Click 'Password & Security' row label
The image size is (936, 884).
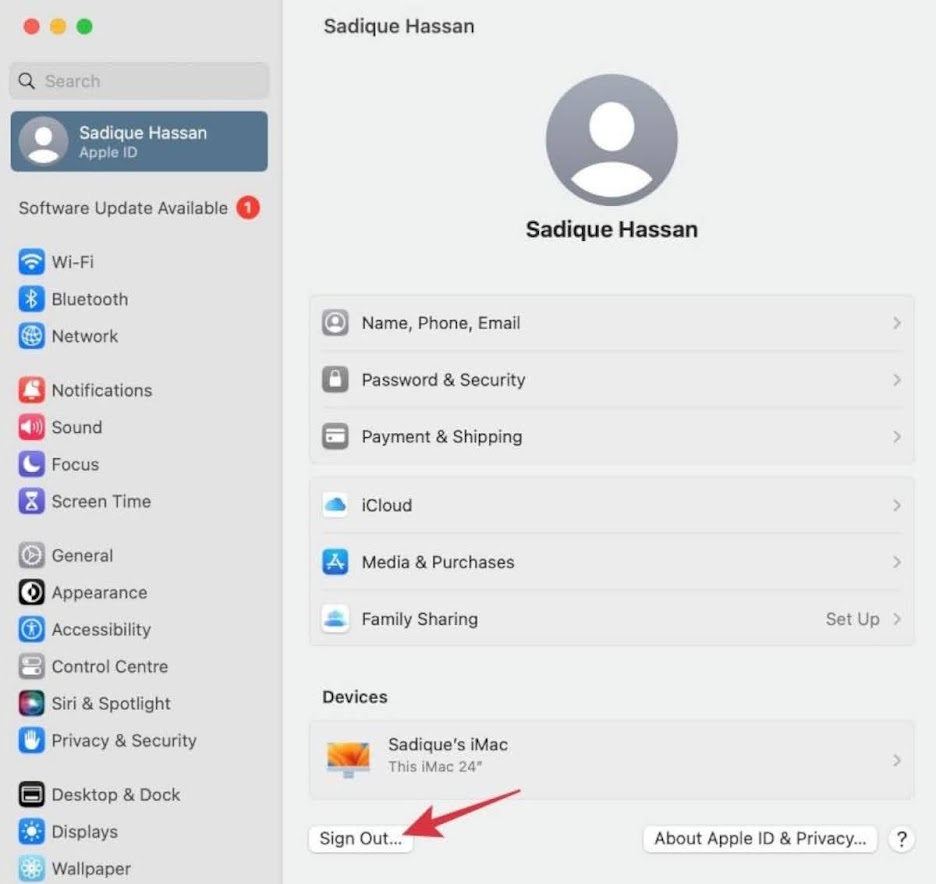point(444,380)
